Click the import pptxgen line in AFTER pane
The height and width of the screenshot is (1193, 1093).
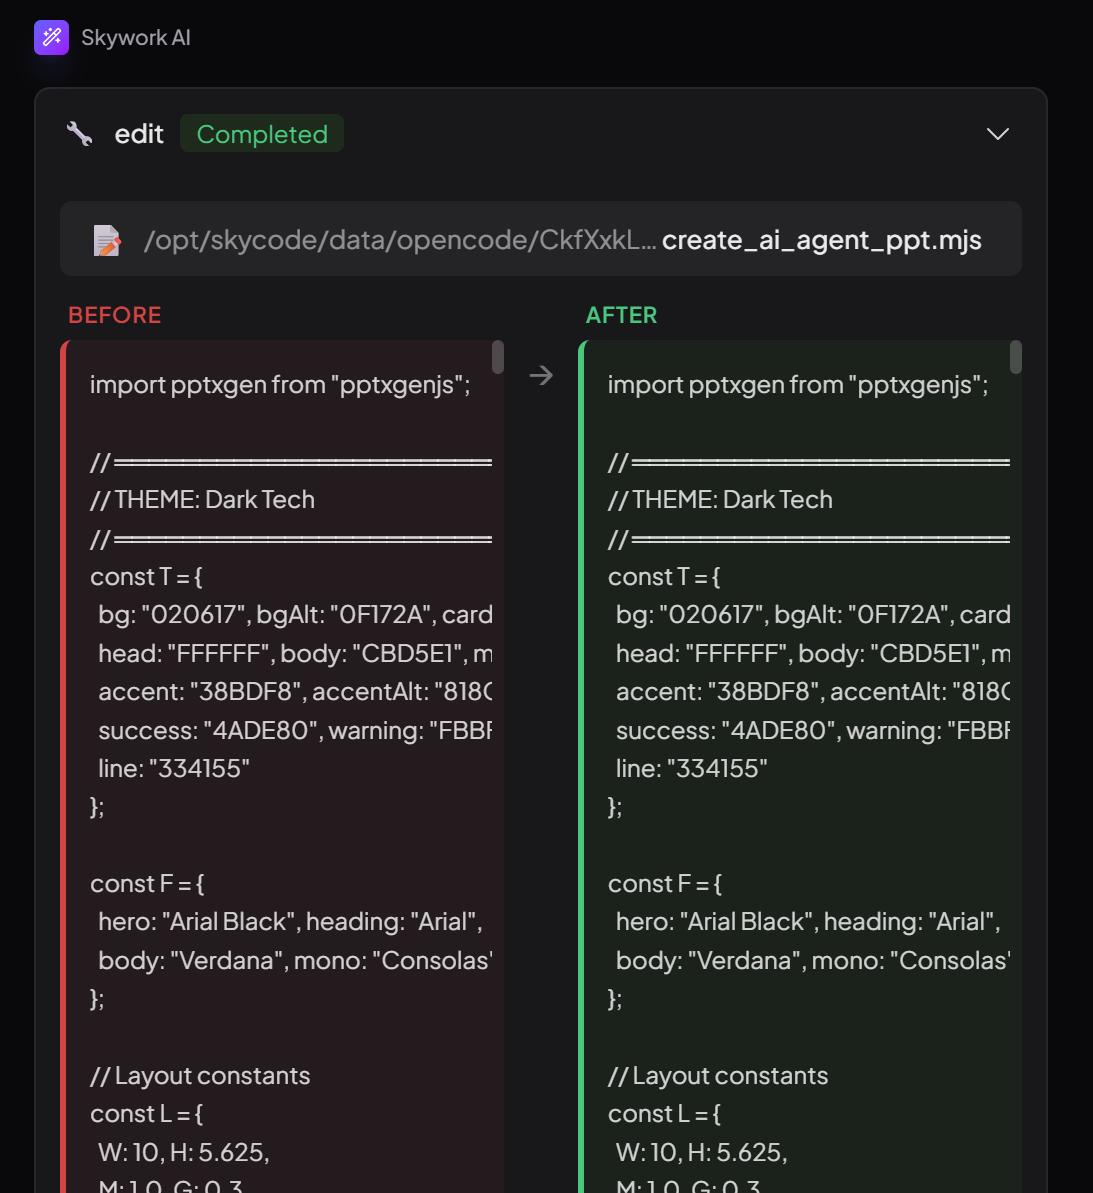(798, 385)
